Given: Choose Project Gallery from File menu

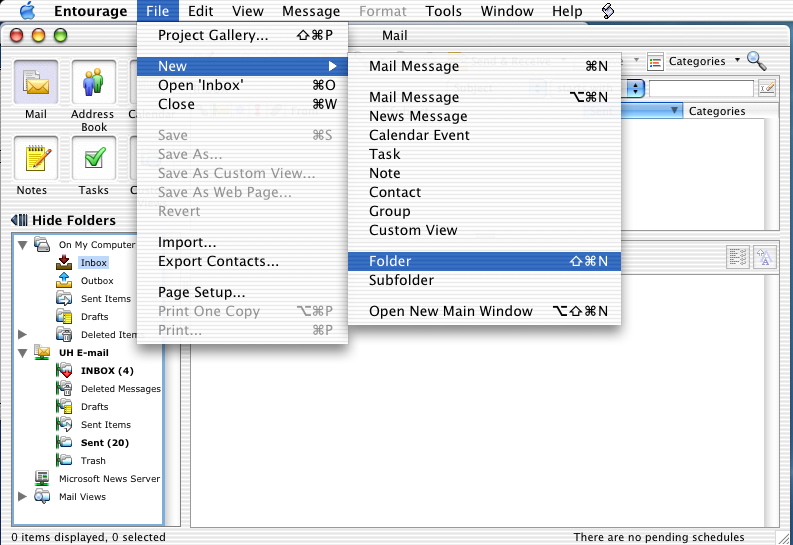Looking at the screenshot, I should click(x=242, y=35).
